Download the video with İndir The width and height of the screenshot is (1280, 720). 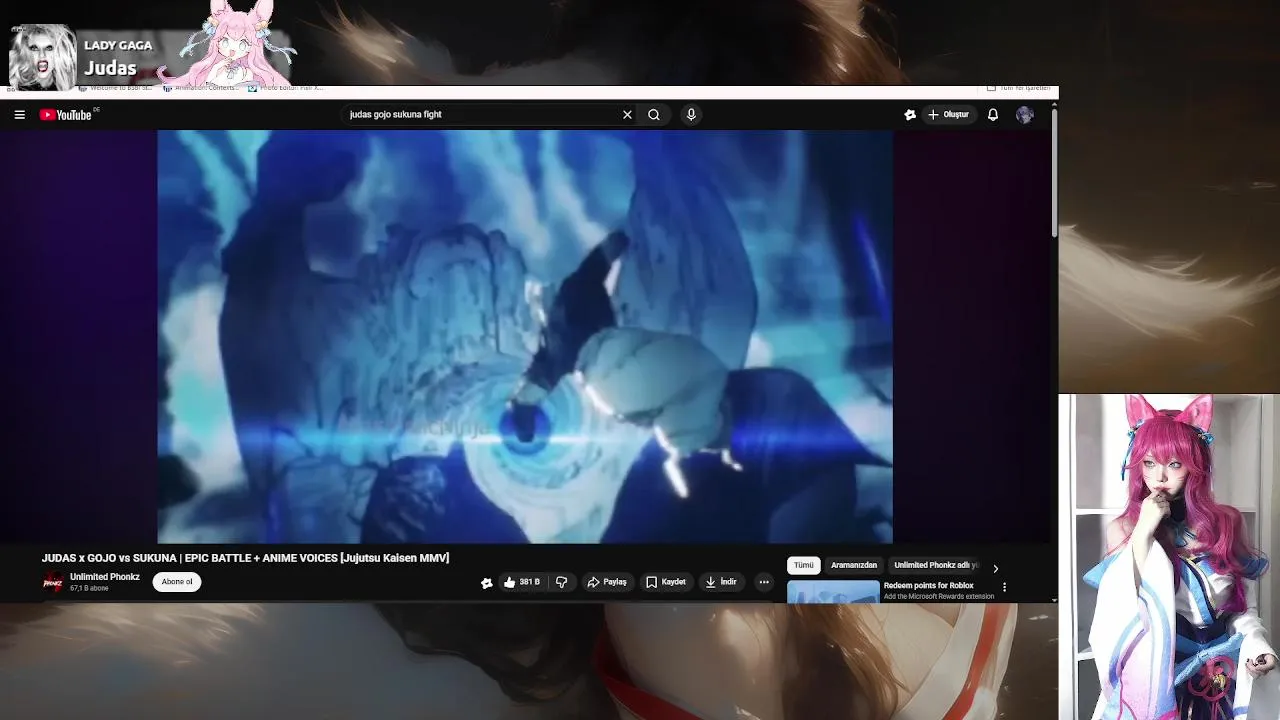(x=721, y=582)
